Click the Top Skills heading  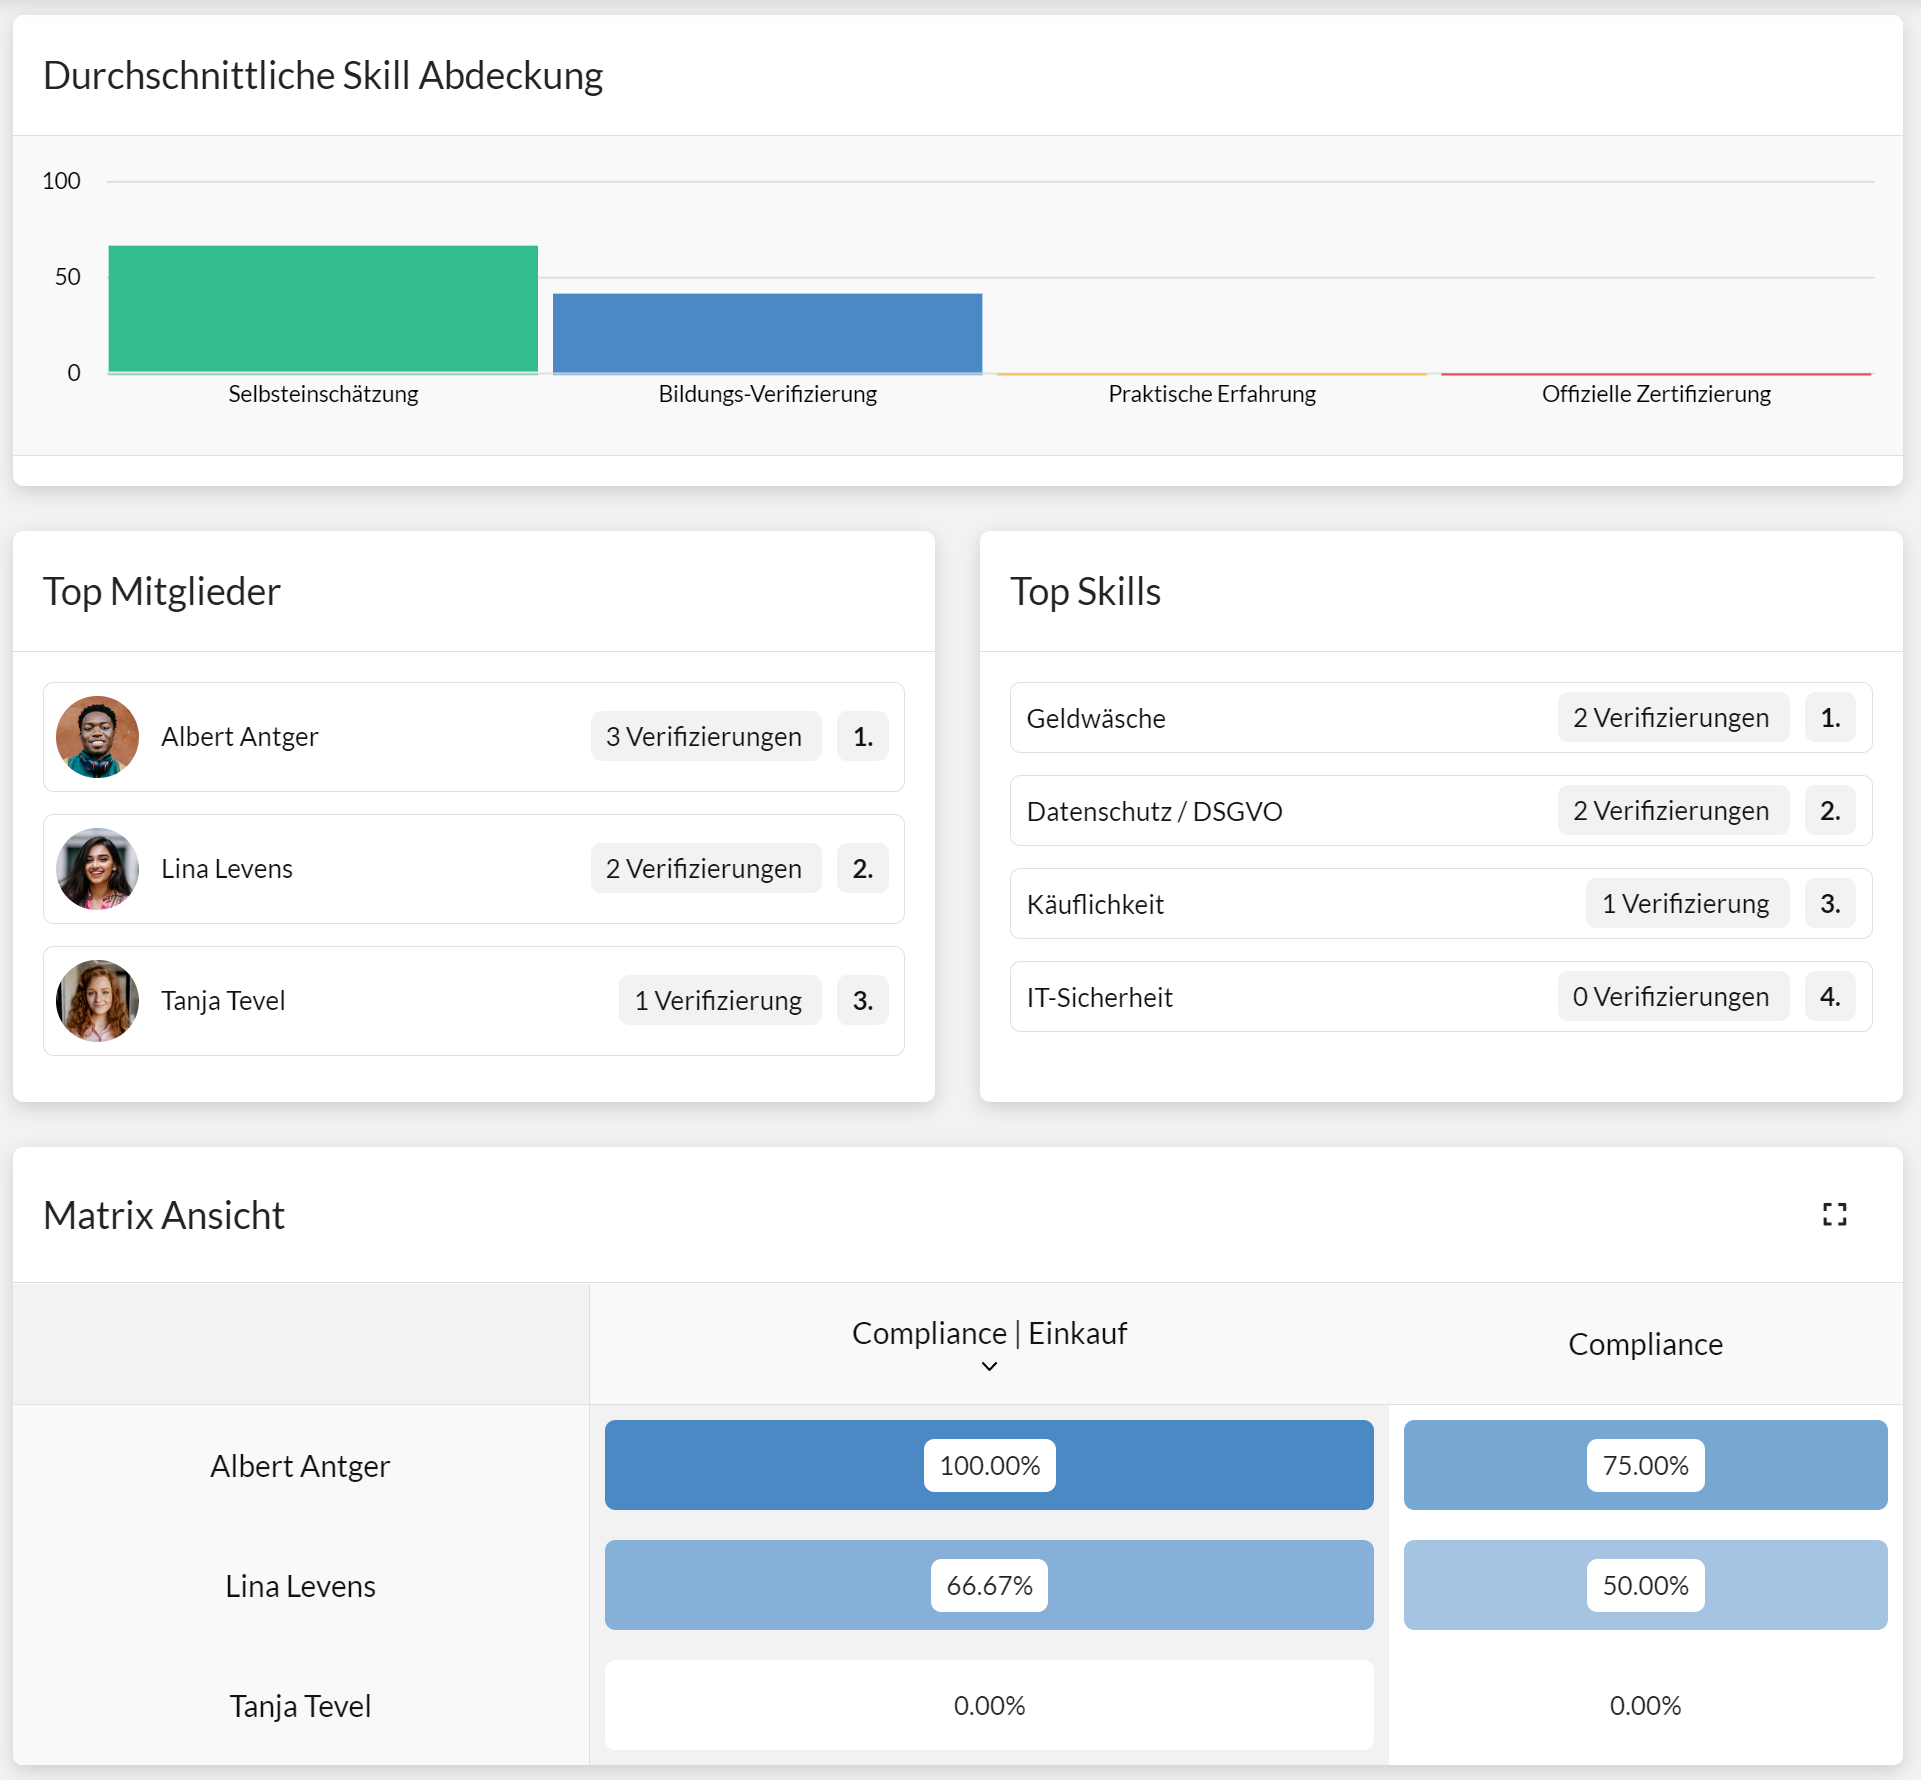(x=1085, y=592)
